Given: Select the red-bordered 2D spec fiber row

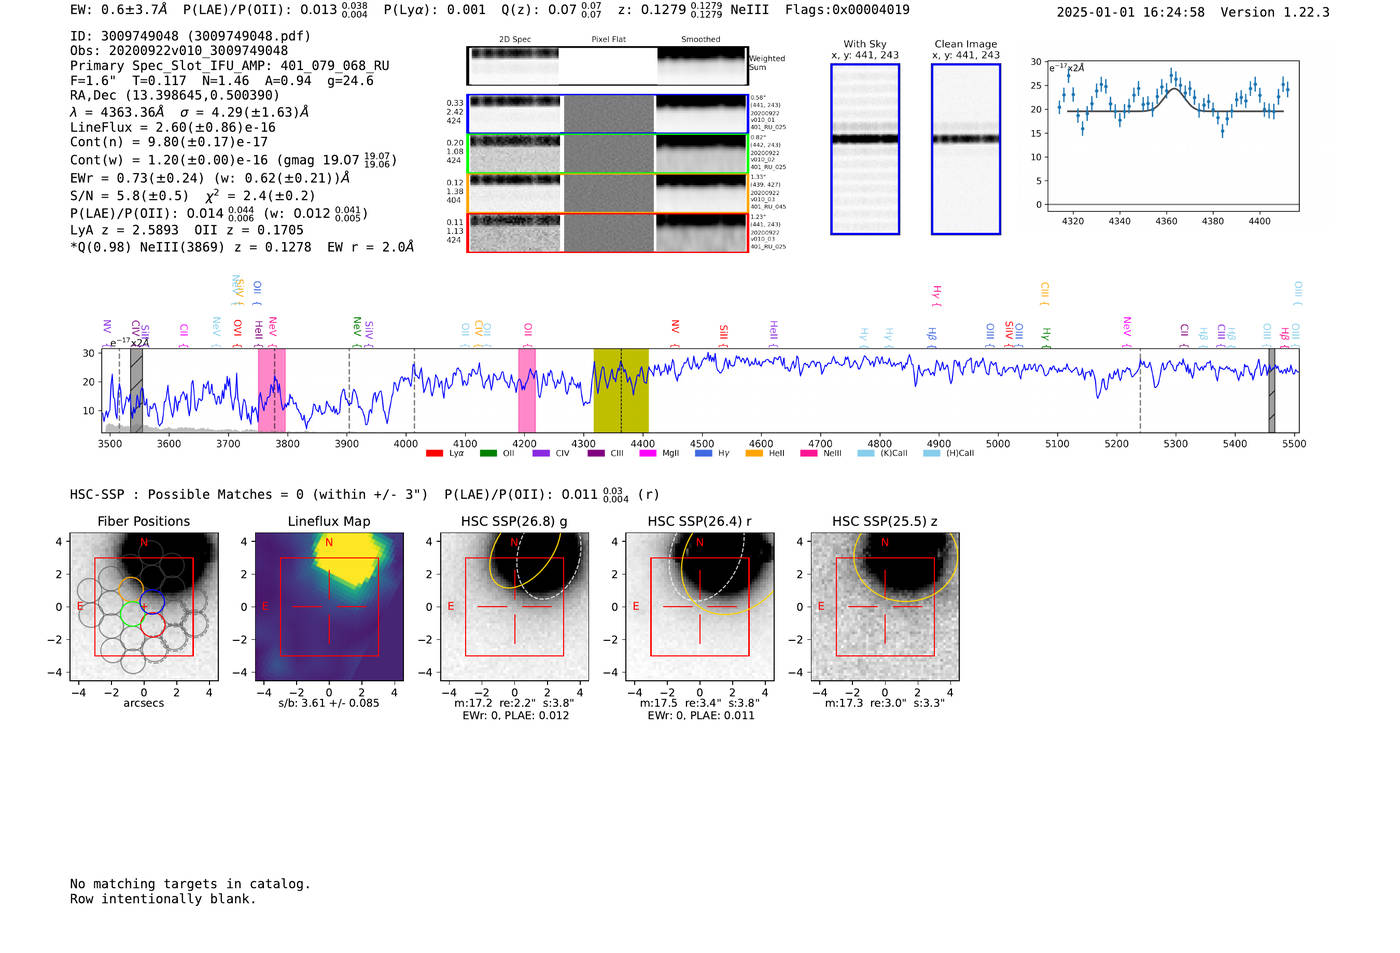Looking at the screenshot, I should pos(607,233).
